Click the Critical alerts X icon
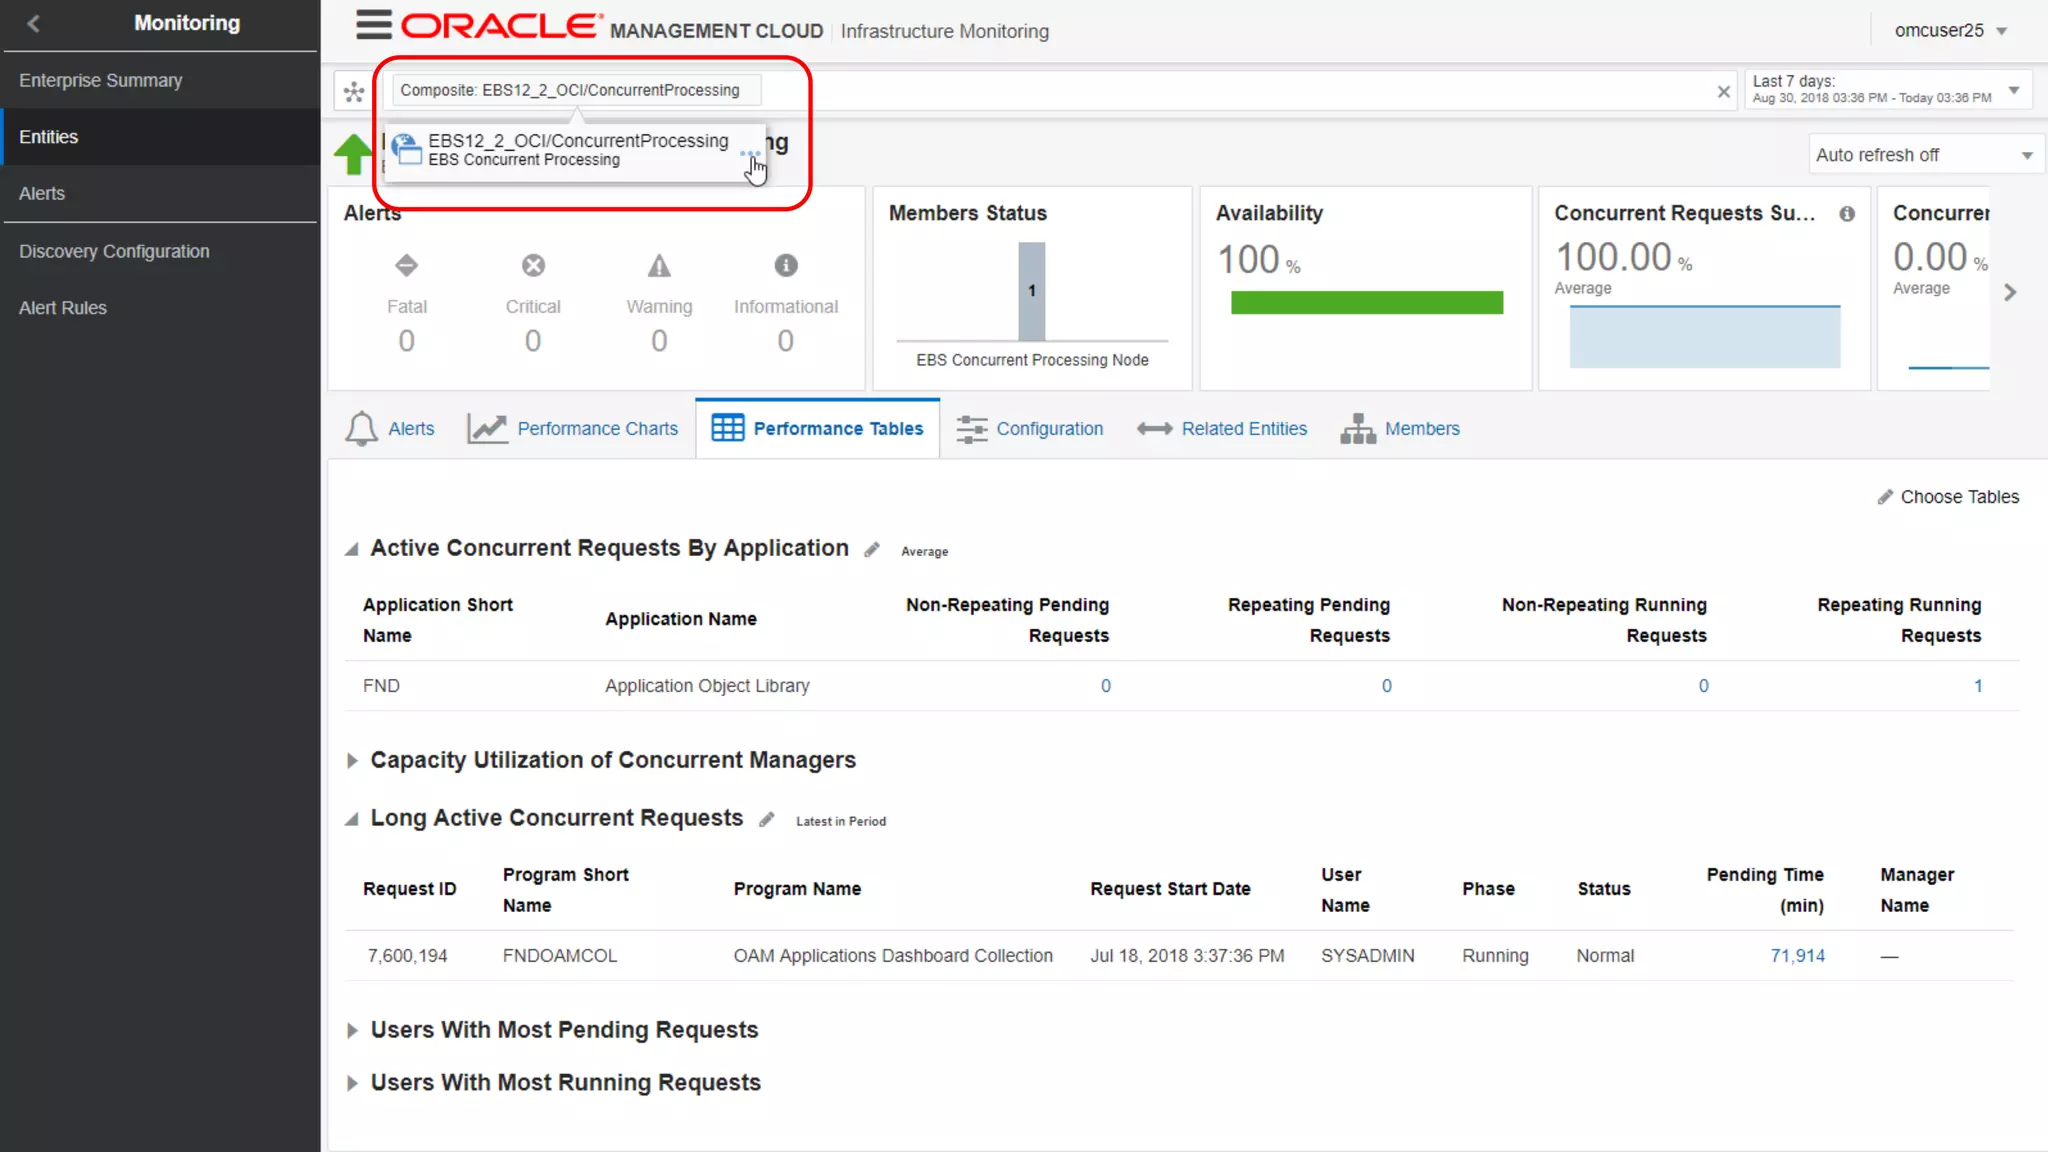The image size is (2048, 1152). tap(533, 265)
